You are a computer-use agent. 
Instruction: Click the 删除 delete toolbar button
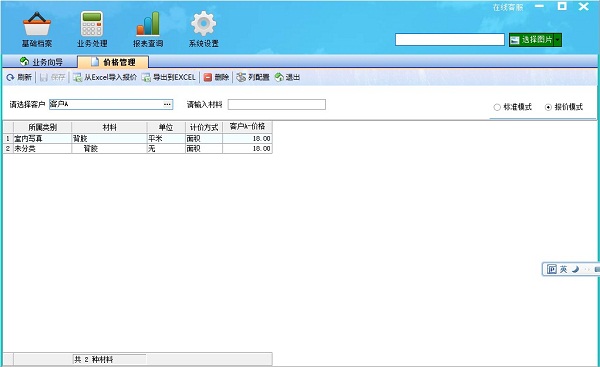pos(216,77)
